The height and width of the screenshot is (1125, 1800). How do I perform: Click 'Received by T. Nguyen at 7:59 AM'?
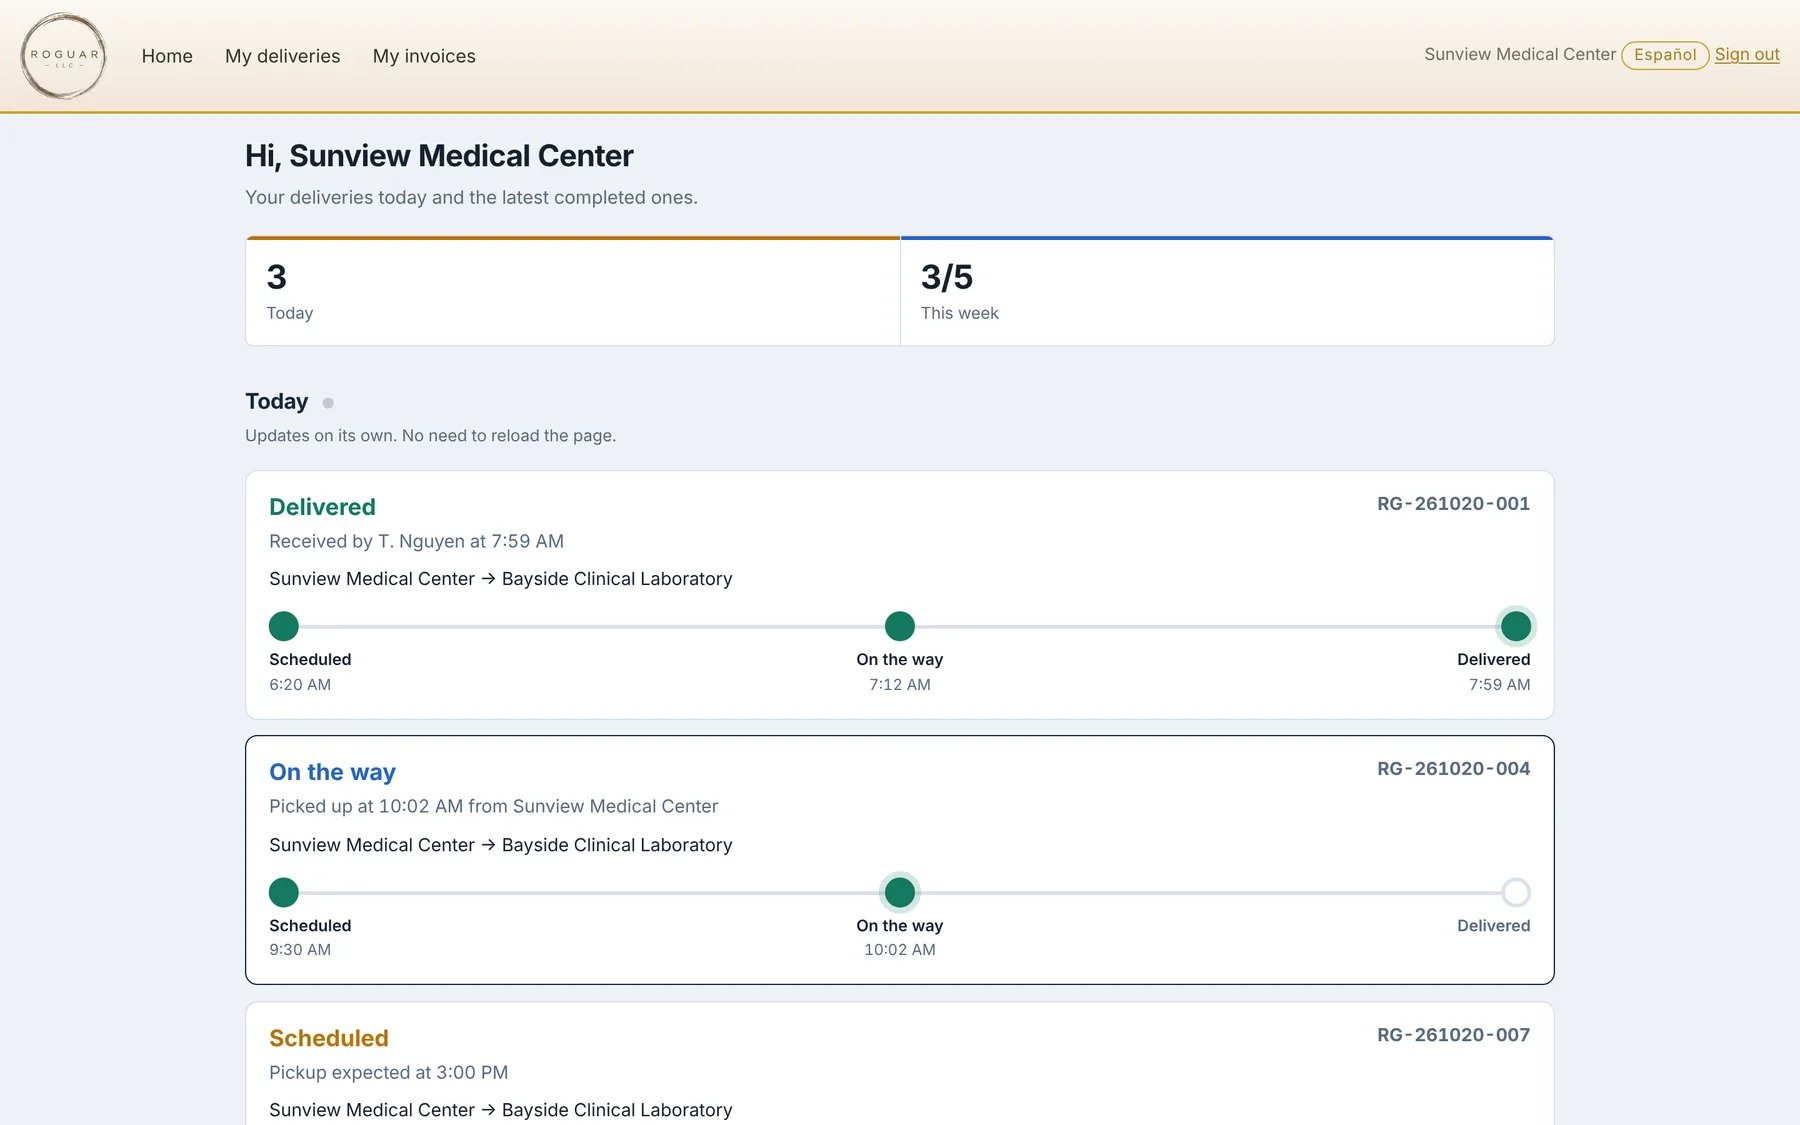pos(416,541)
